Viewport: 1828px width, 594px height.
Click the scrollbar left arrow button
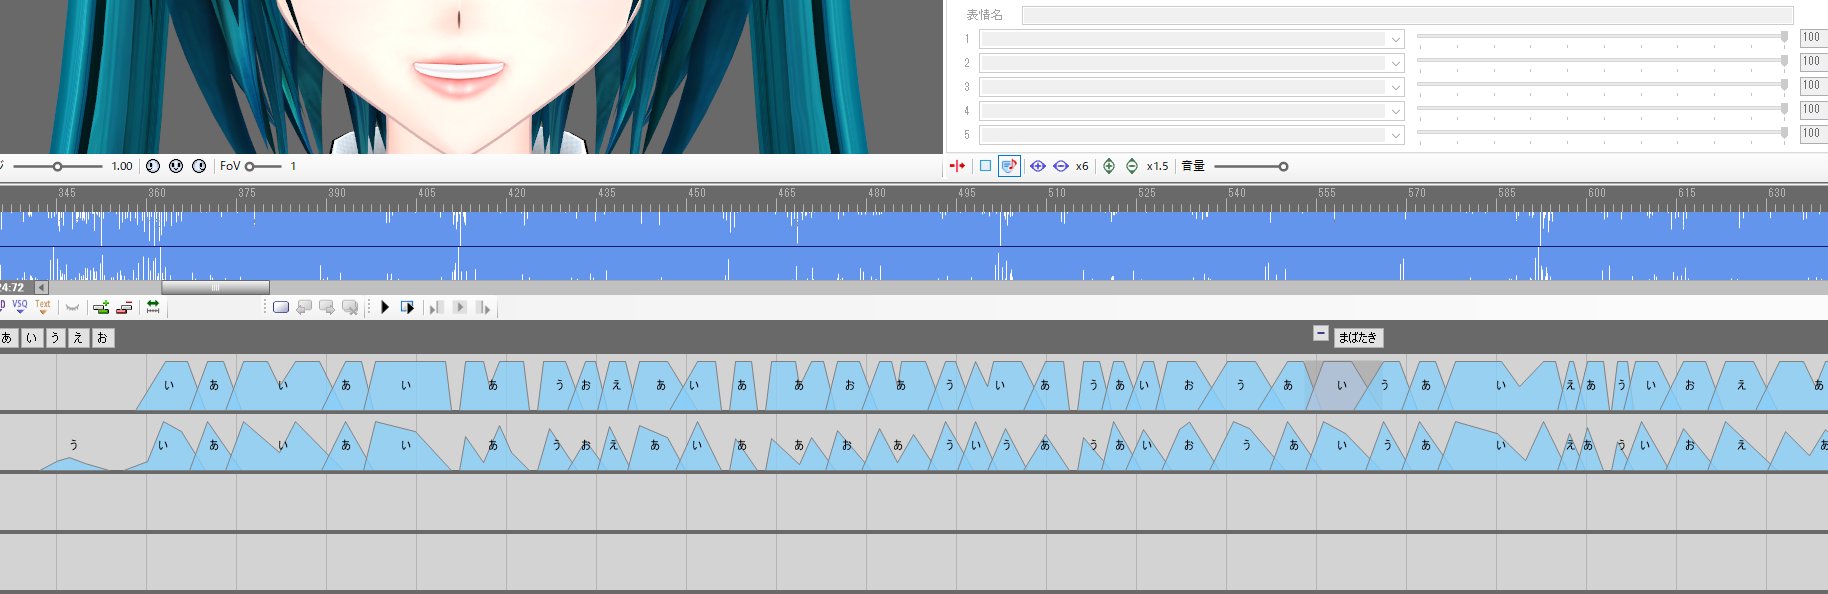pos(42,288)
